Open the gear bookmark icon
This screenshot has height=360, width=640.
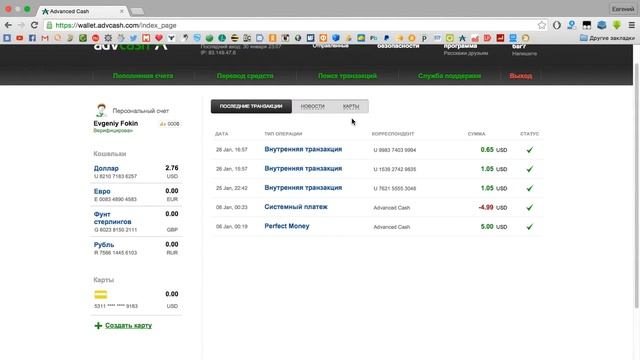[x=108, y=38]
